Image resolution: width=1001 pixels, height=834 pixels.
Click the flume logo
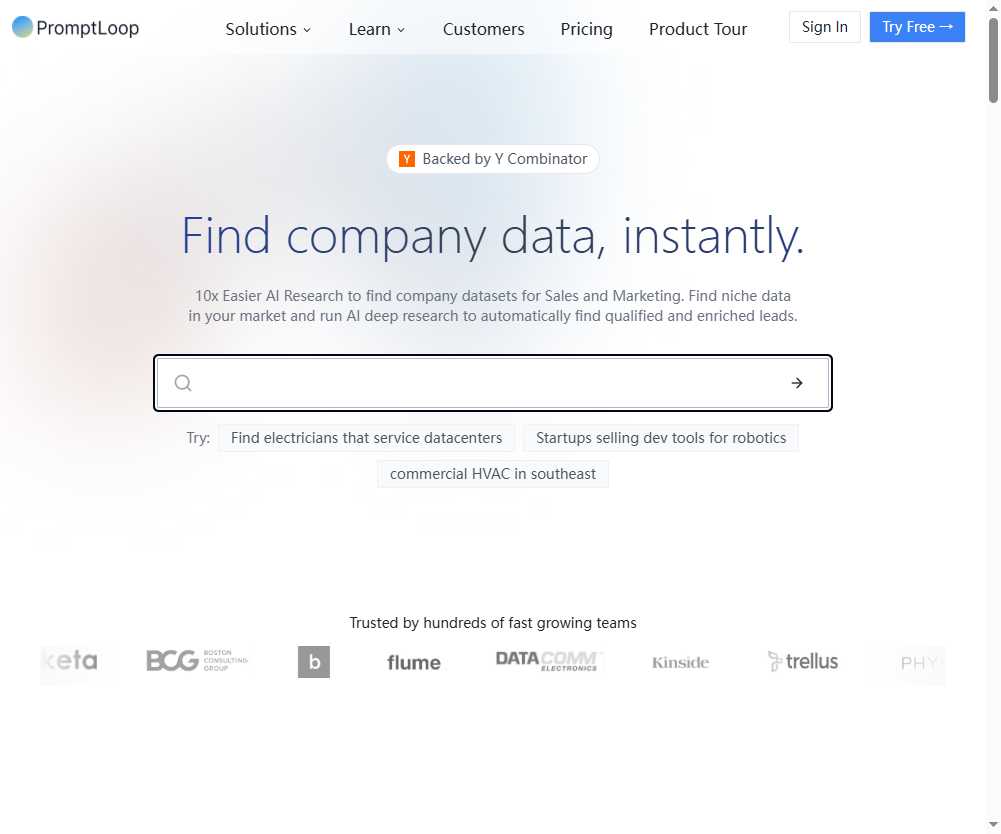point(414,662)
